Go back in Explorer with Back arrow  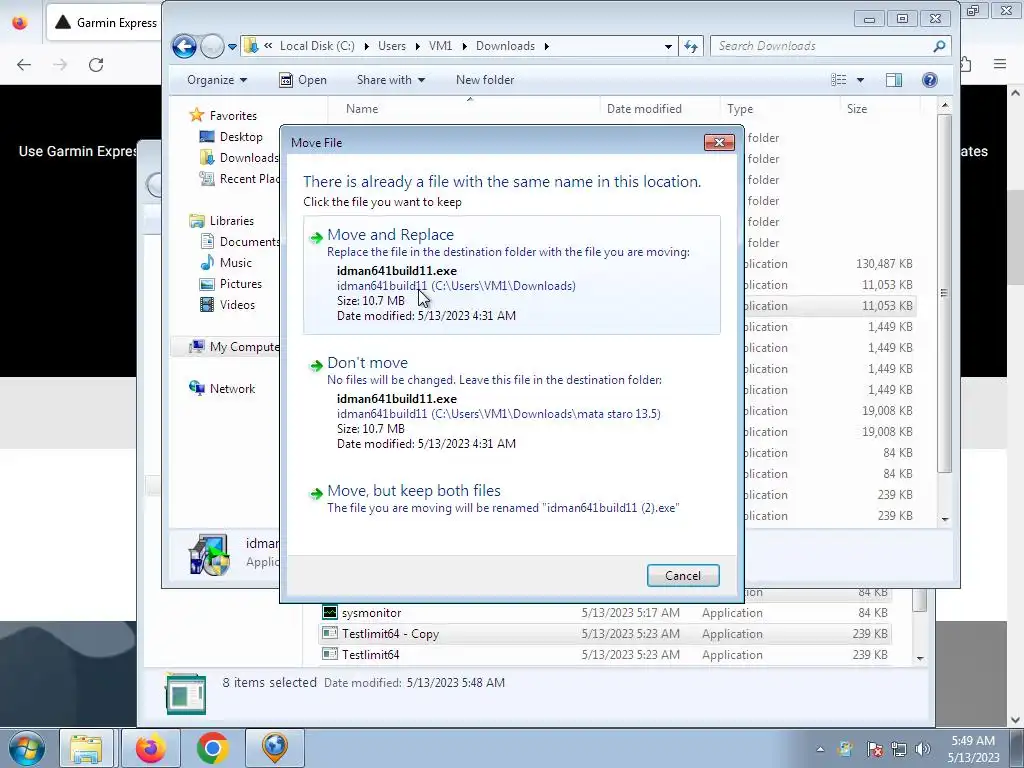pyautogui.click(x=184, y=46)
